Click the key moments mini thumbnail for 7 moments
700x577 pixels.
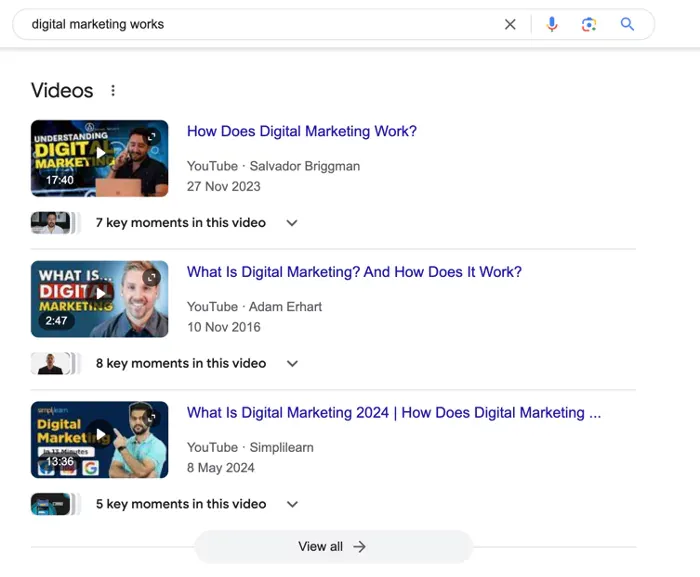coord(55,223)
